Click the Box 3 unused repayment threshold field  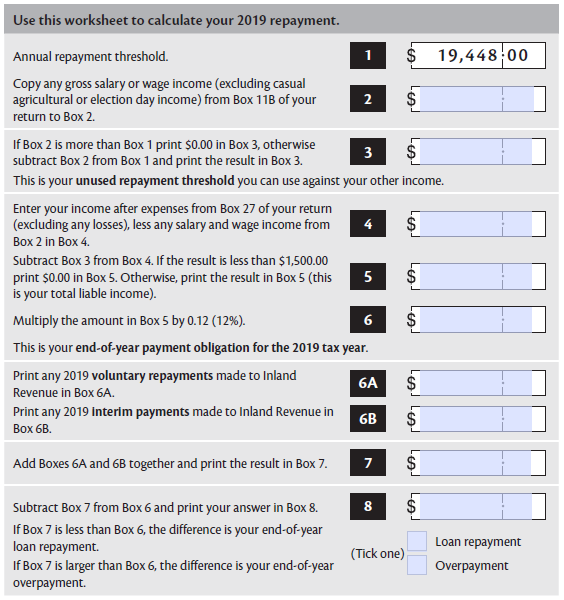478,152
